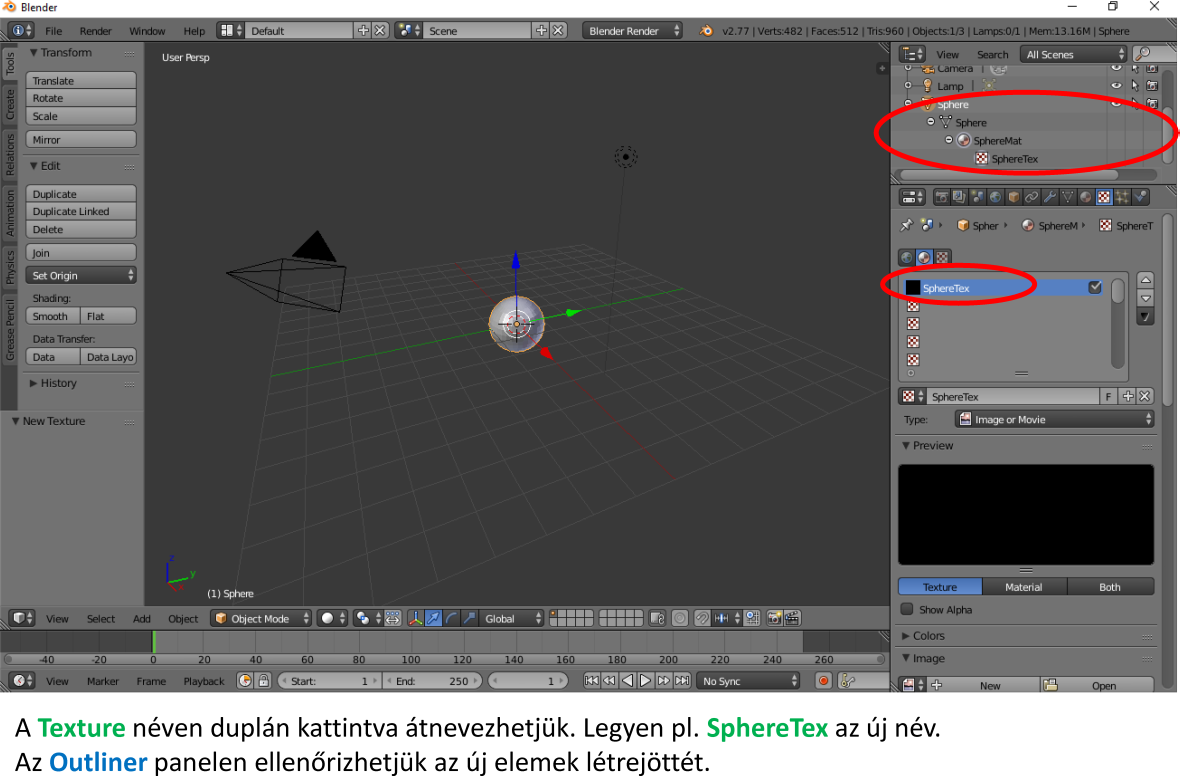
Task: Click the OpenGL render image camera icon
Action: click(x=774, y=618)
